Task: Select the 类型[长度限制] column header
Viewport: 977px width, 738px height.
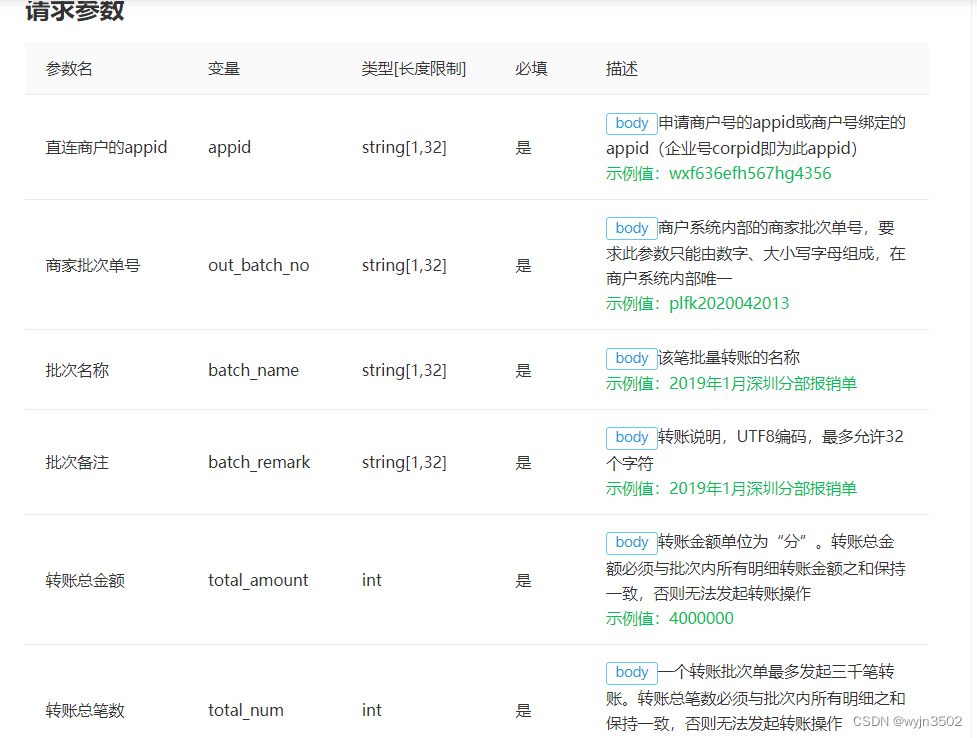Action: tap(413, 69)
